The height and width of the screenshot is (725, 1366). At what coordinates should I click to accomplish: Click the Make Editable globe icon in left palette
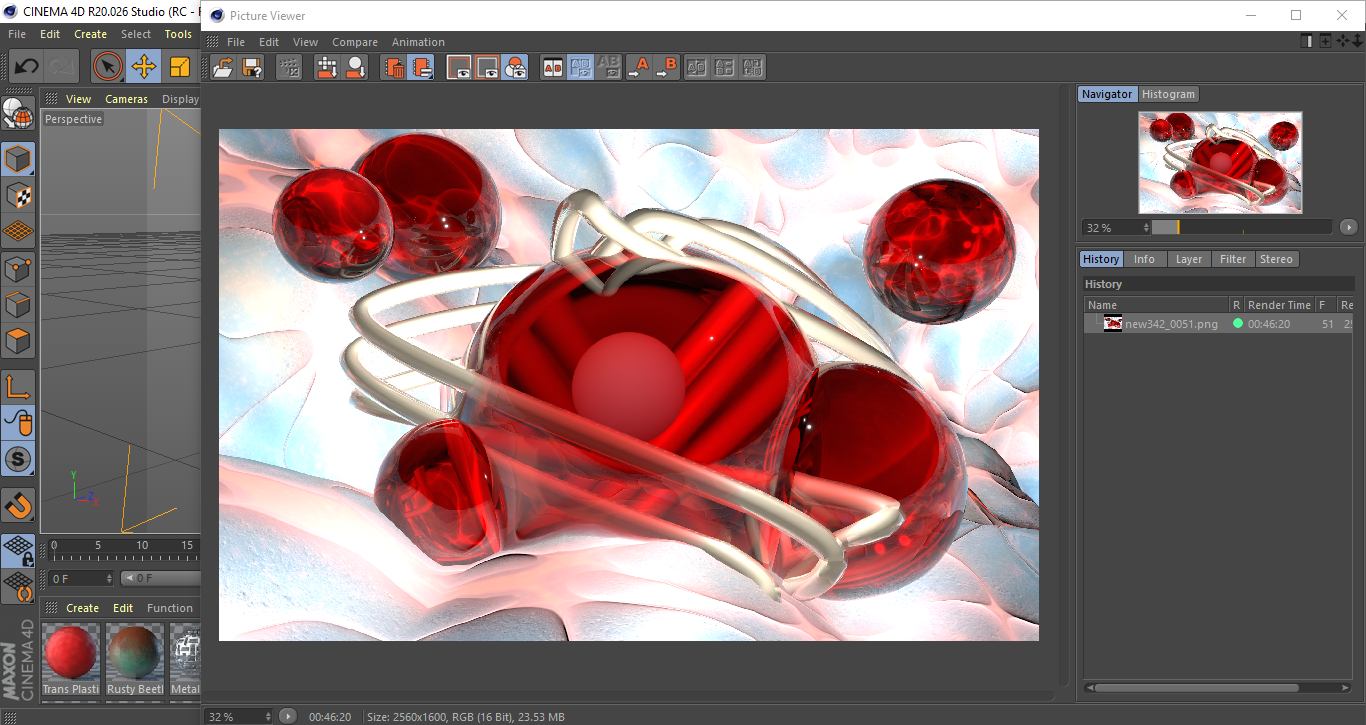click(x=18, y=114)
